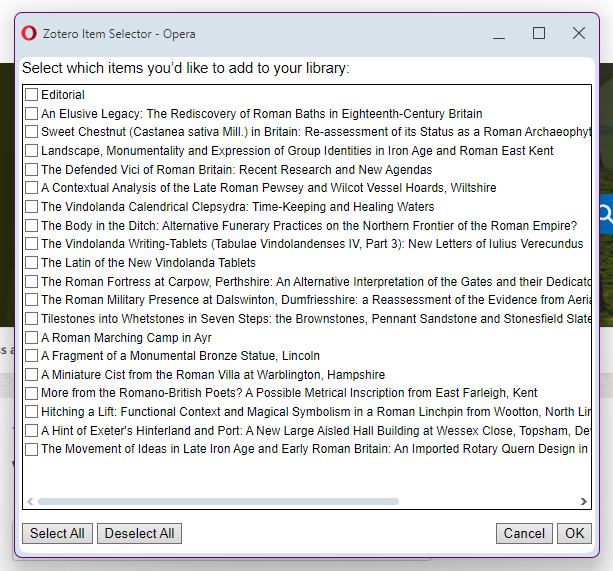Click the blue search icon behind the dialog

coord(606,214)
